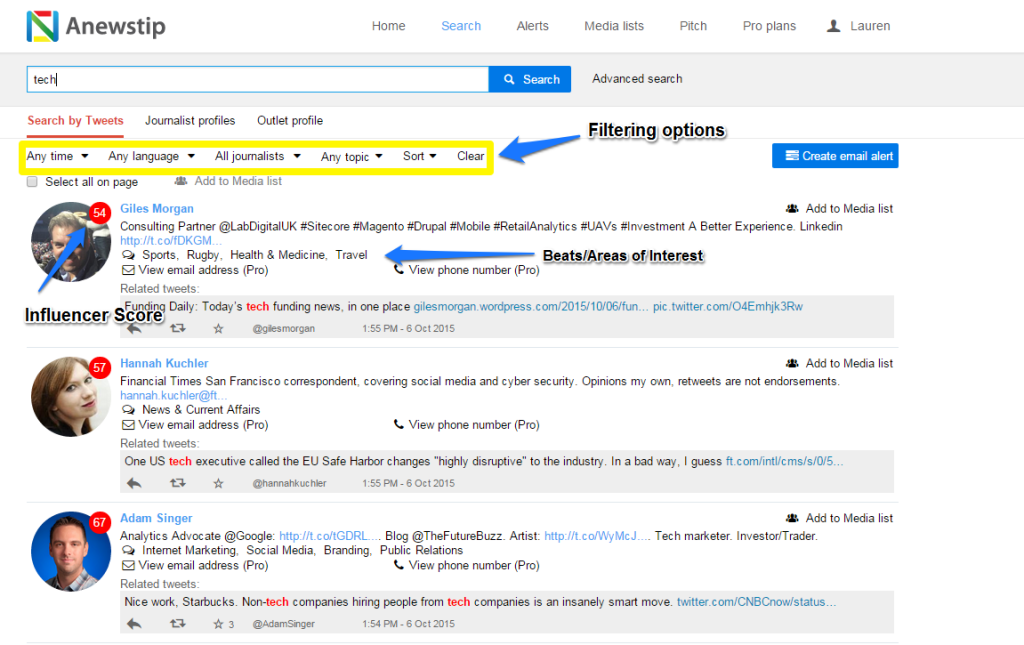Open the Any time filter dropdown
Viewport: 1024px width, 645px height.
point(57,156)
